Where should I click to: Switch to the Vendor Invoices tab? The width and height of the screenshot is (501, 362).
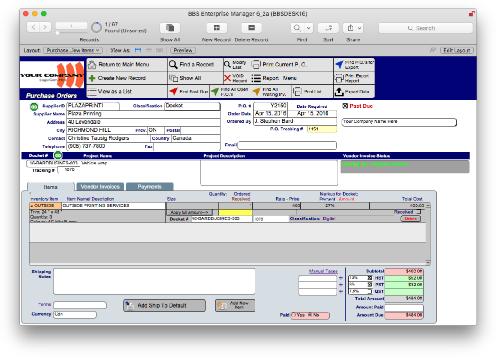[100, 187]
